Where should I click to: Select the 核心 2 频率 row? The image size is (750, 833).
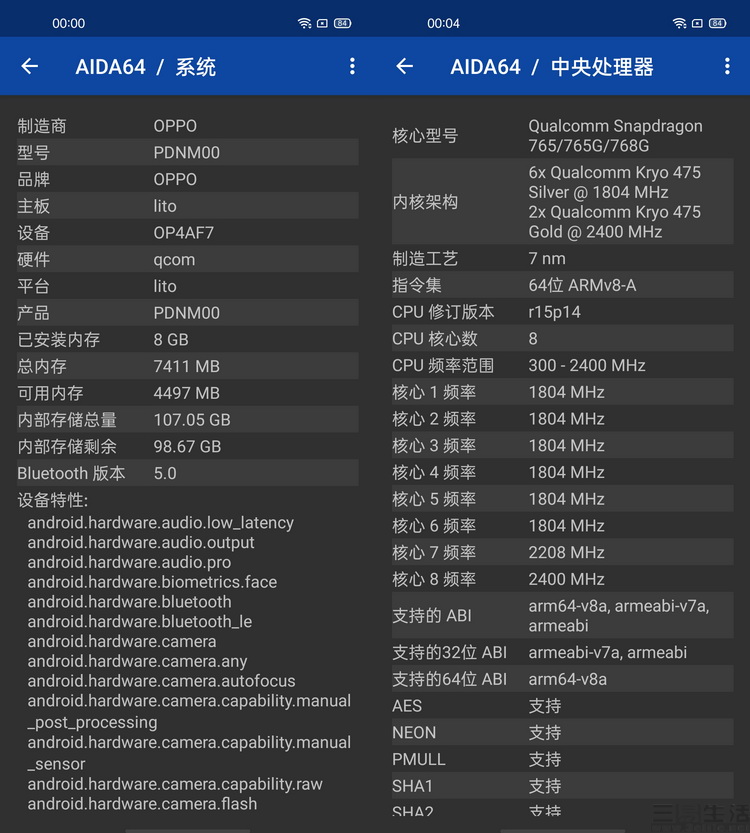click(x=562, y=419)
